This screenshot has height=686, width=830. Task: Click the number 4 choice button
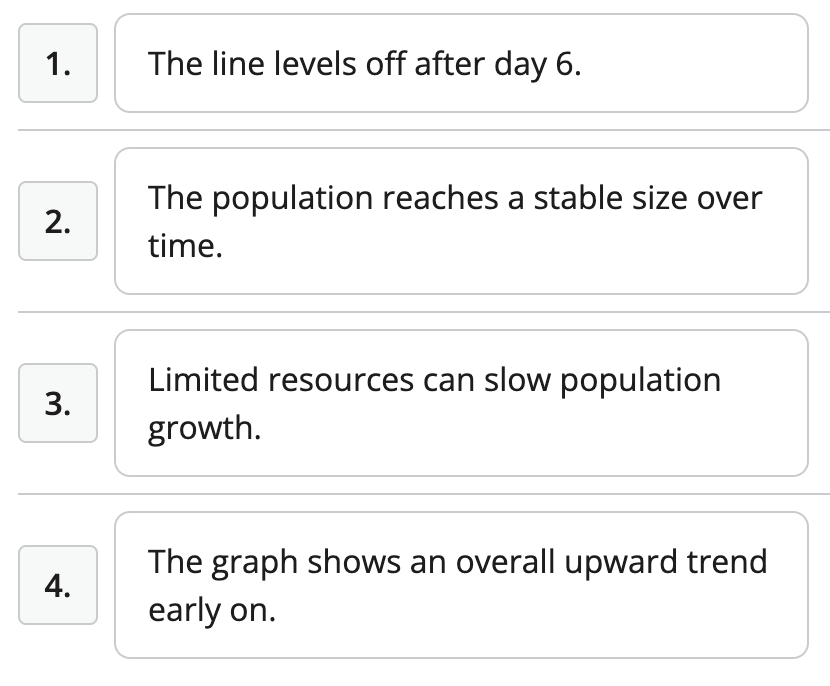(58, 585)
